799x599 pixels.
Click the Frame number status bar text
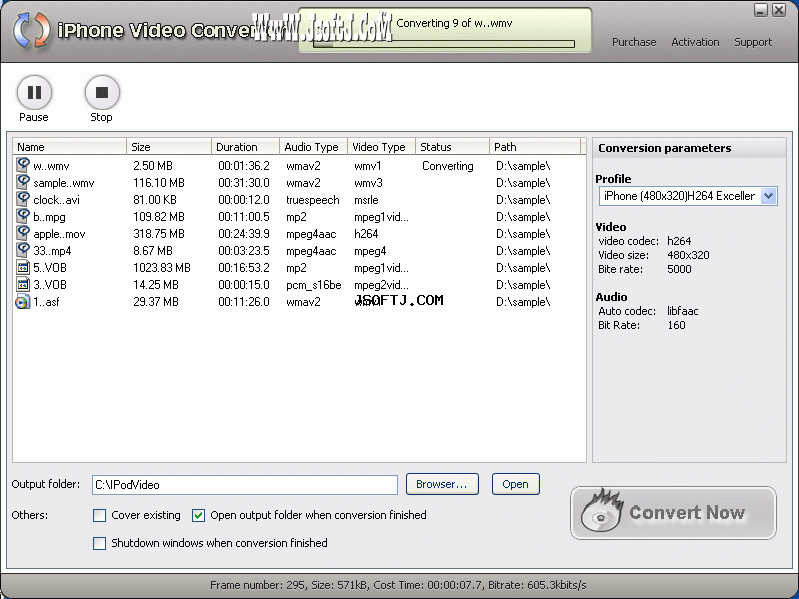pos(398,585)
